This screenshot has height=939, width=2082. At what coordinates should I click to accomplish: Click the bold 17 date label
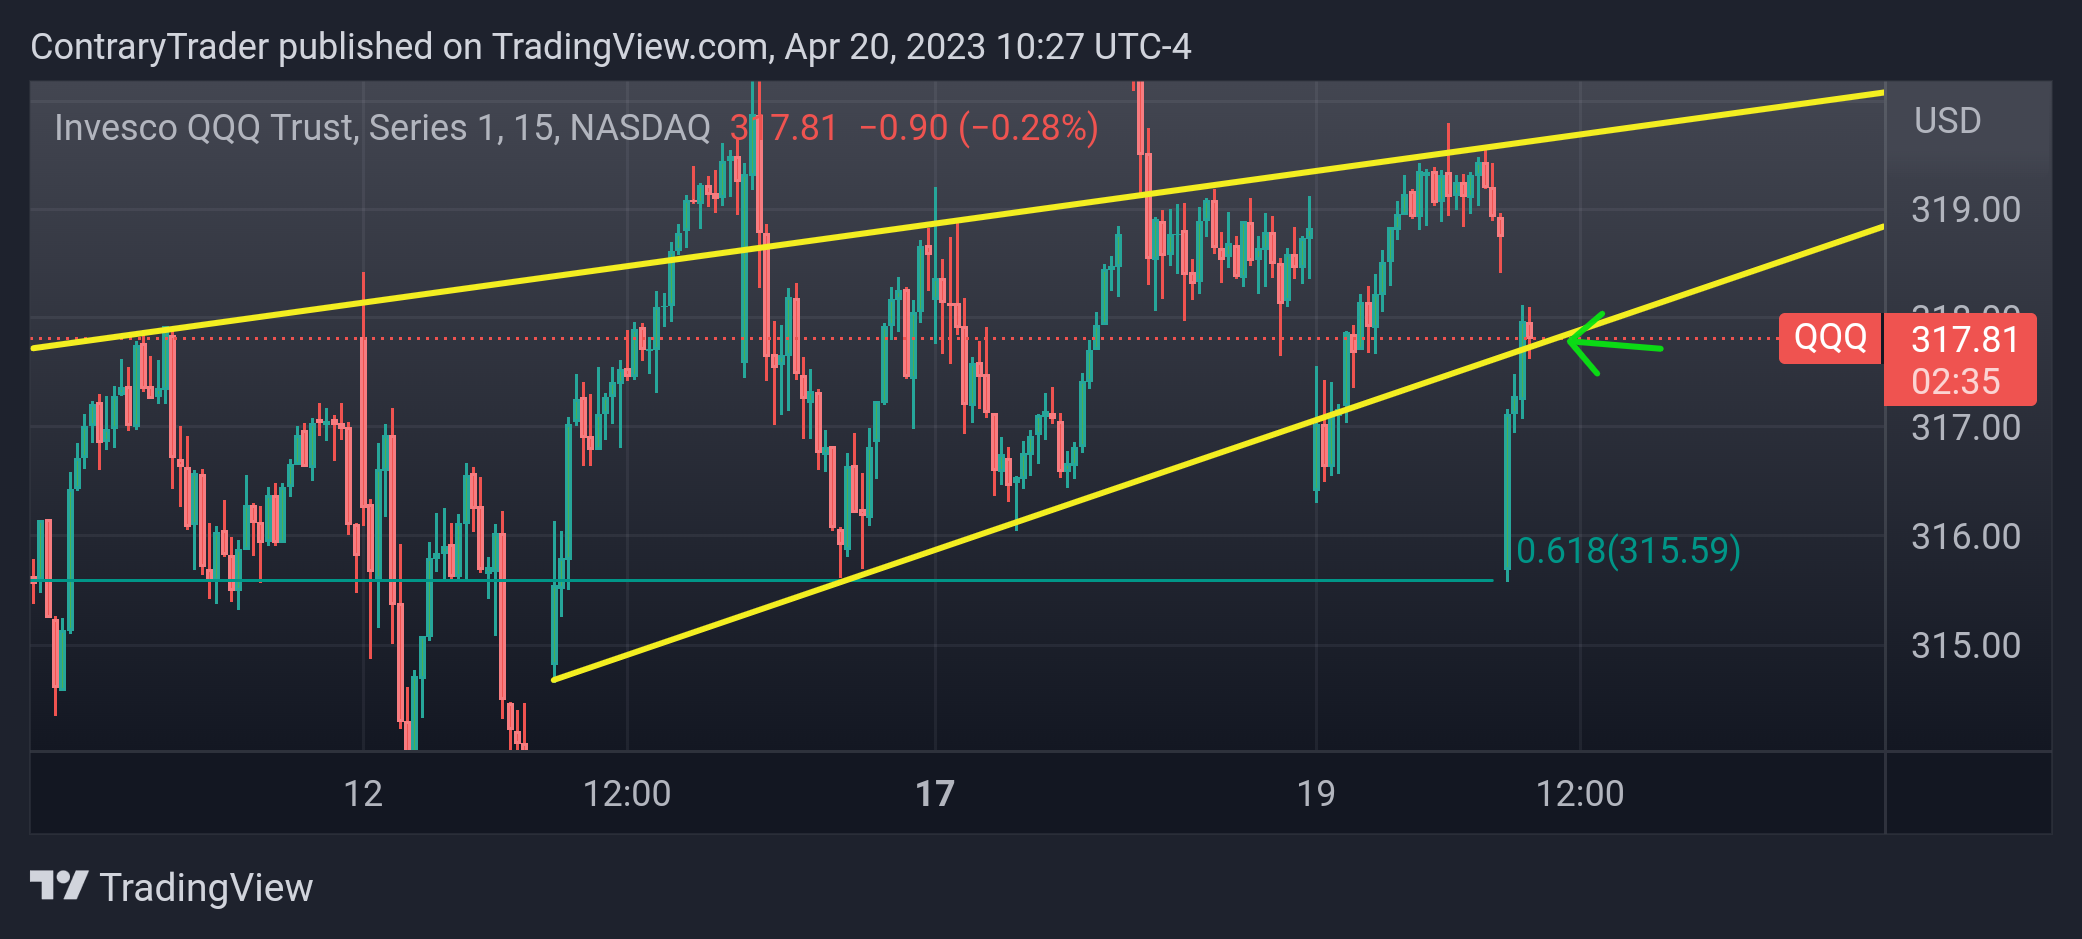[935, 794]
